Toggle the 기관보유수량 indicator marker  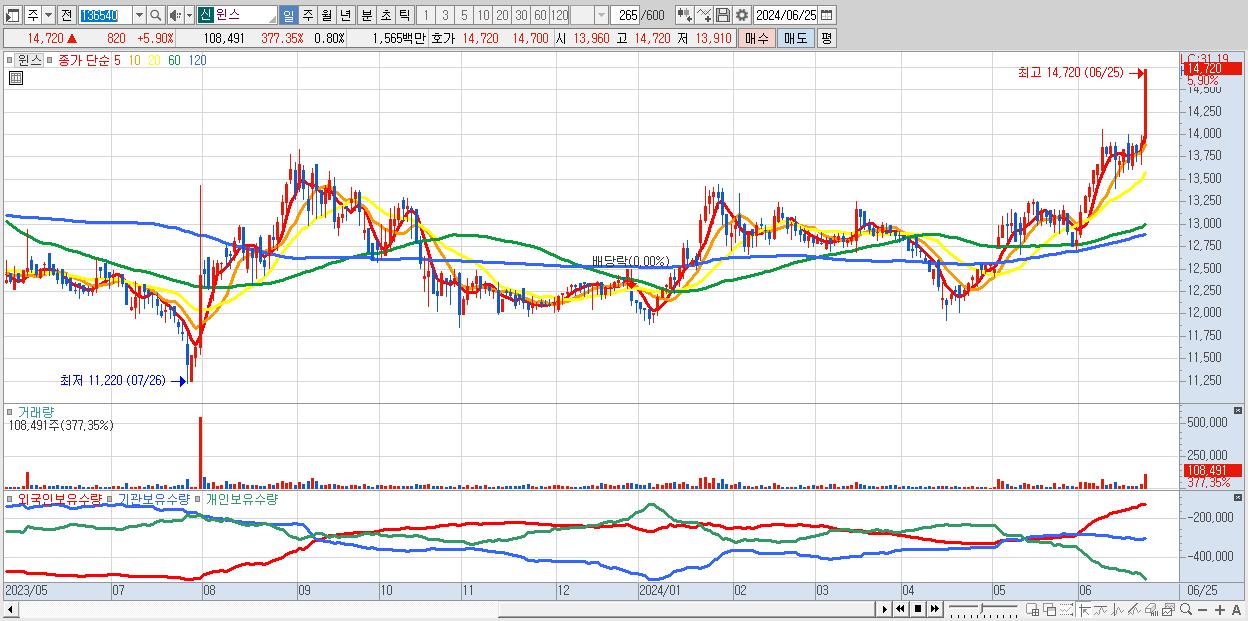coord(111,498)
